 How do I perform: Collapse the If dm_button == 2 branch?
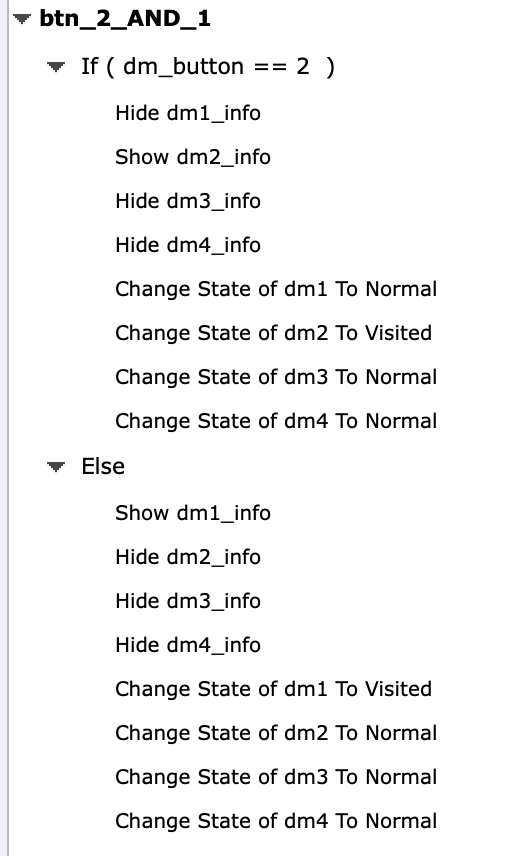pos(56,67)
